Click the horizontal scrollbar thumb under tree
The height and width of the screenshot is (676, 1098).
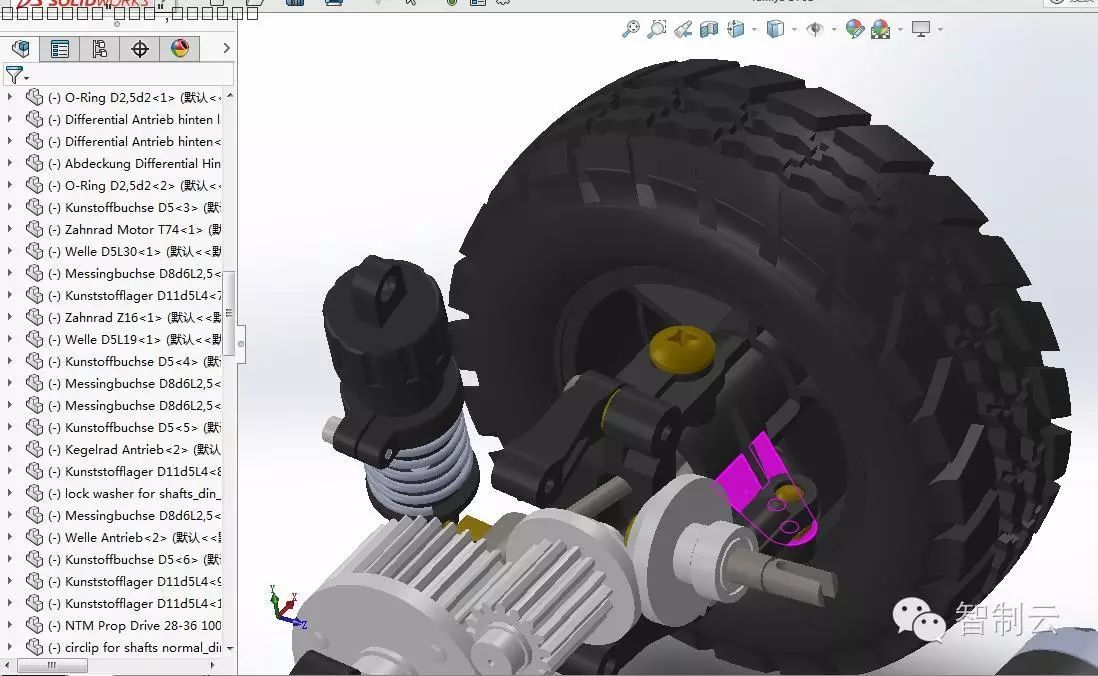52,665
